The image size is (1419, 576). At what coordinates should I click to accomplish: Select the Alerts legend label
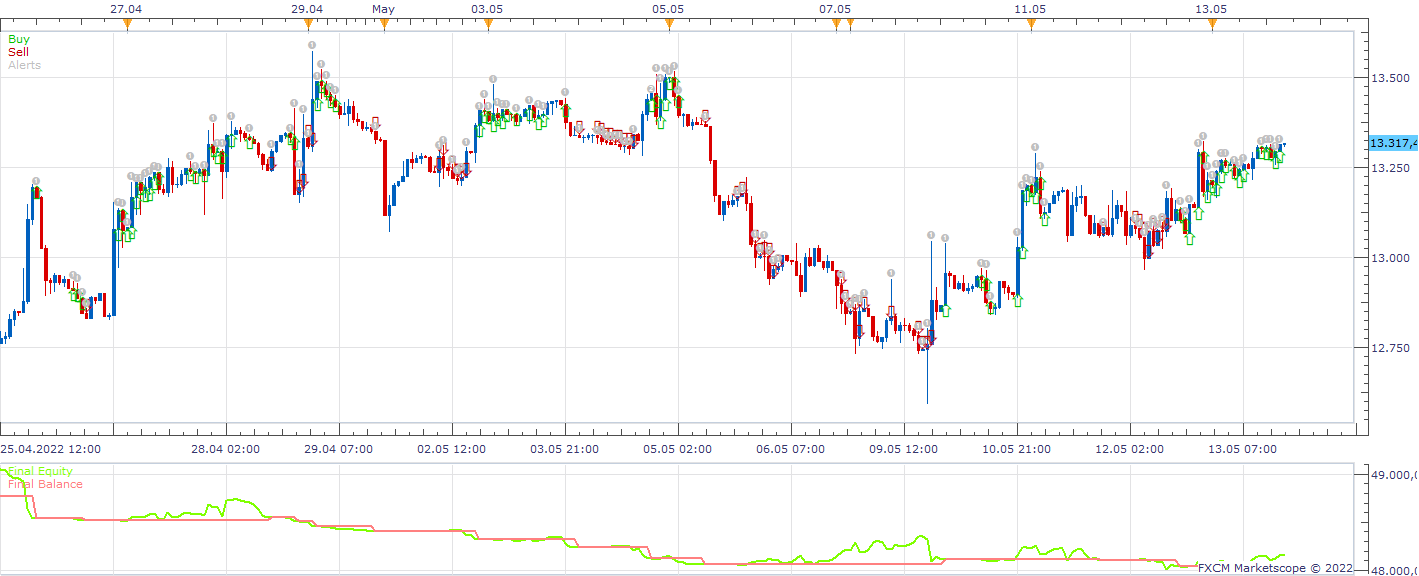tap(24, 65)
